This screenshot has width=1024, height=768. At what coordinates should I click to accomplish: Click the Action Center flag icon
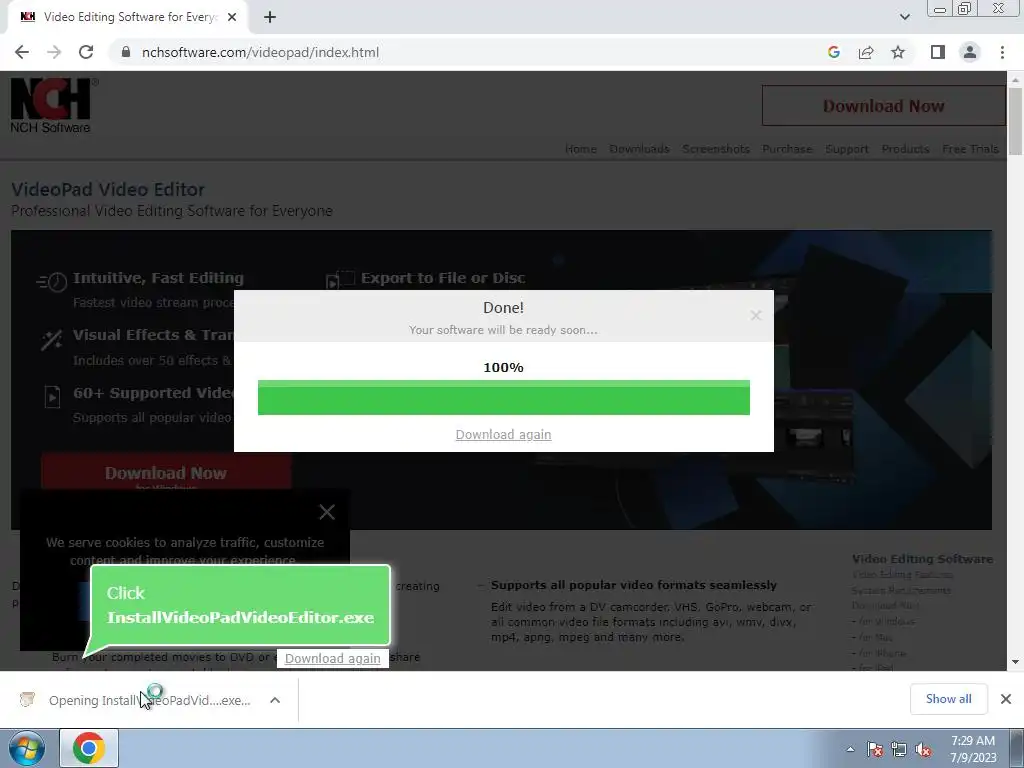click(874, 749)
